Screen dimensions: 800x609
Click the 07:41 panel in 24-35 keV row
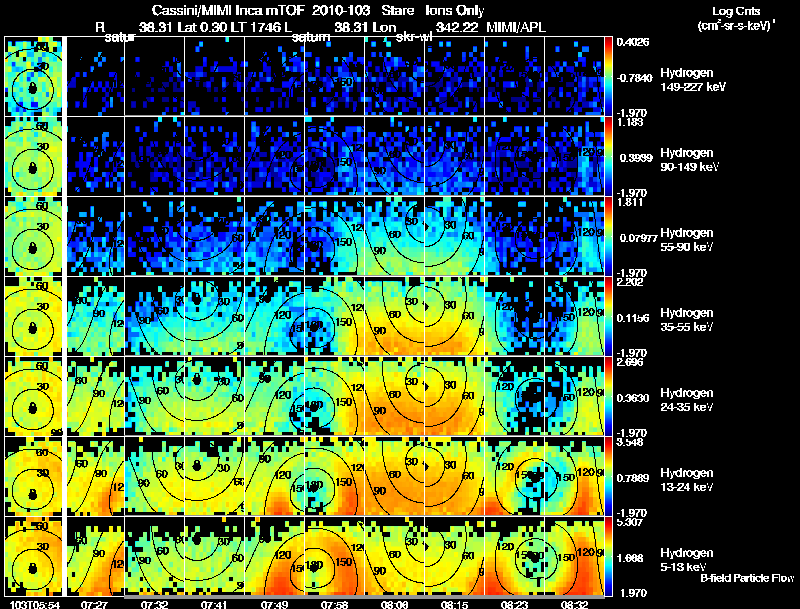[x=214, y=396]
